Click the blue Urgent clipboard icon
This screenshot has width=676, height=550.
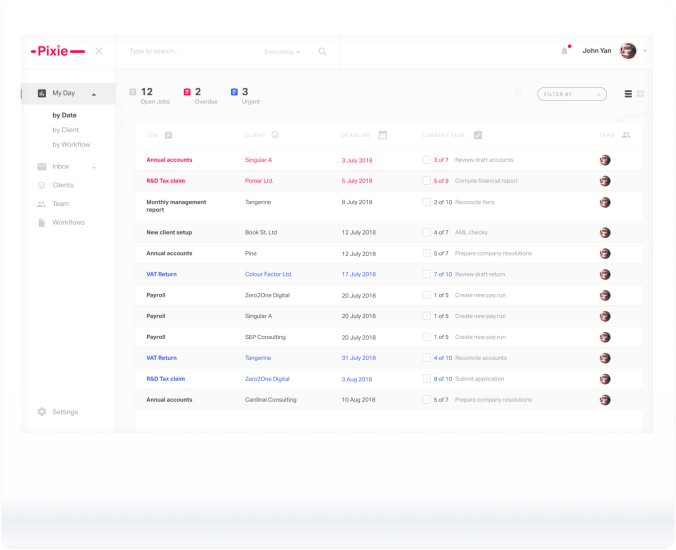tap(234, 92)
